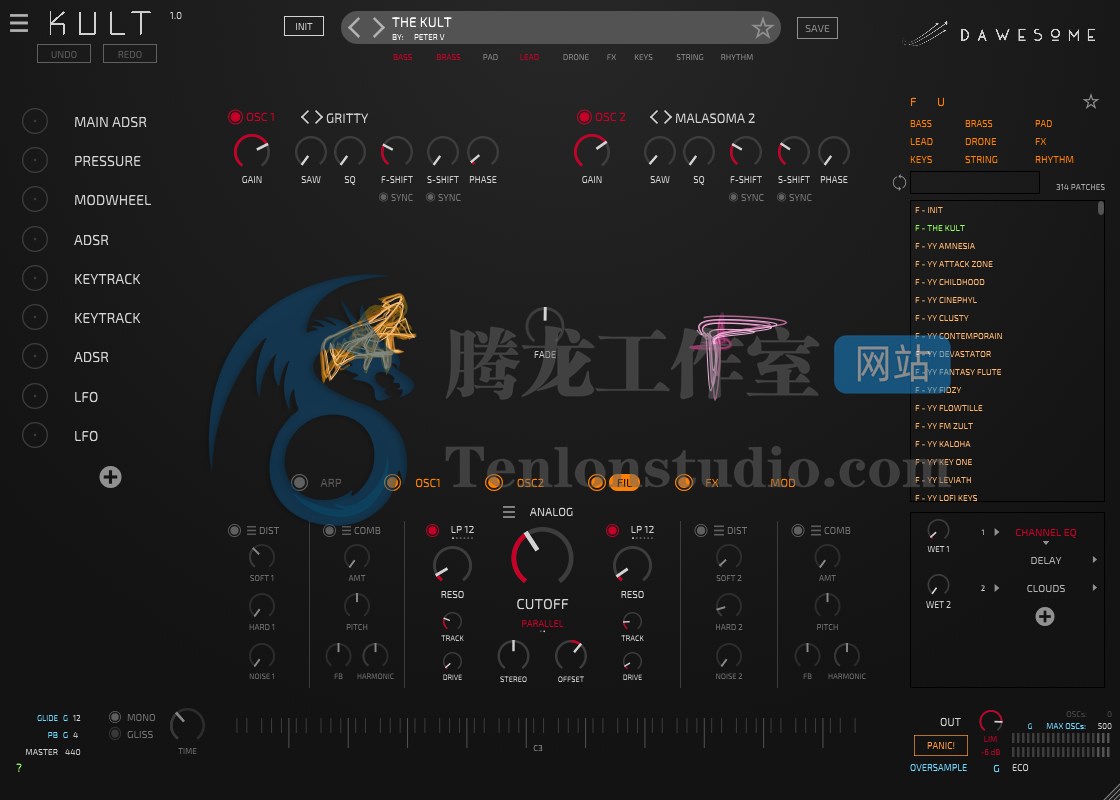This screenshot has height=800, width=1120.
Task: Click the help question mark
Action: pyautogui.click(x=19, y=768)
